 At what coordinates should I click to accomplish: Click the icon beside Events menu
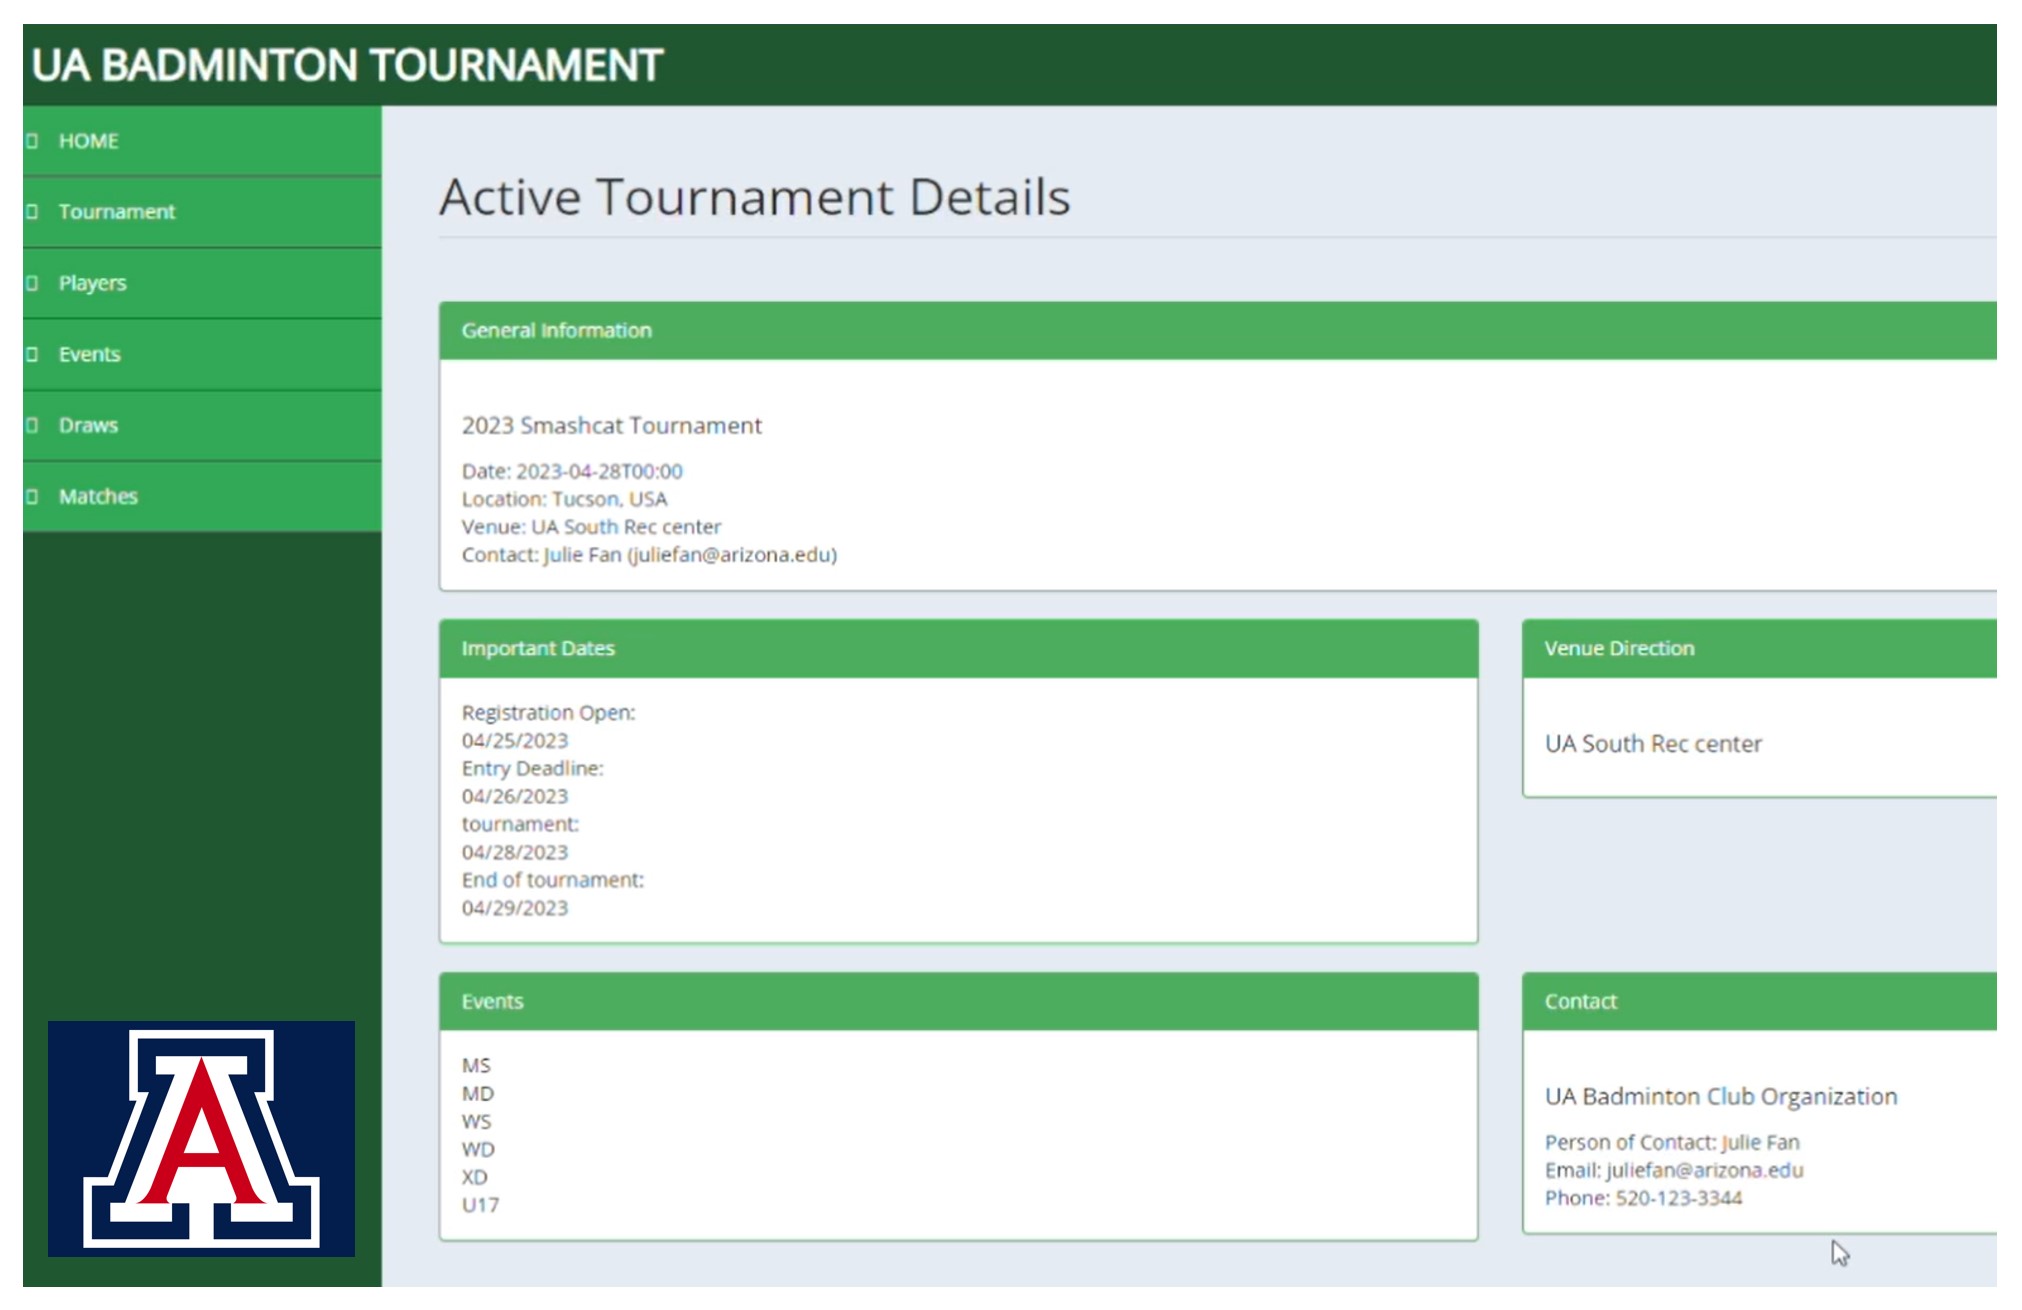33,354
